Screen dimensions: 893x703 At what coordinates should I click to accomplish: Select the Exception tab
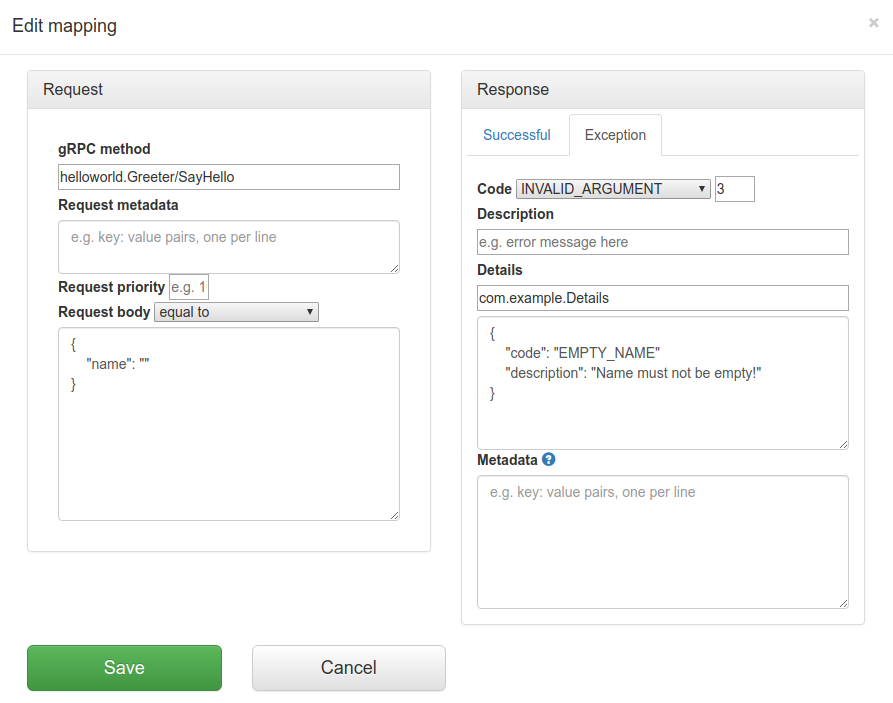(x=615, y=134)
